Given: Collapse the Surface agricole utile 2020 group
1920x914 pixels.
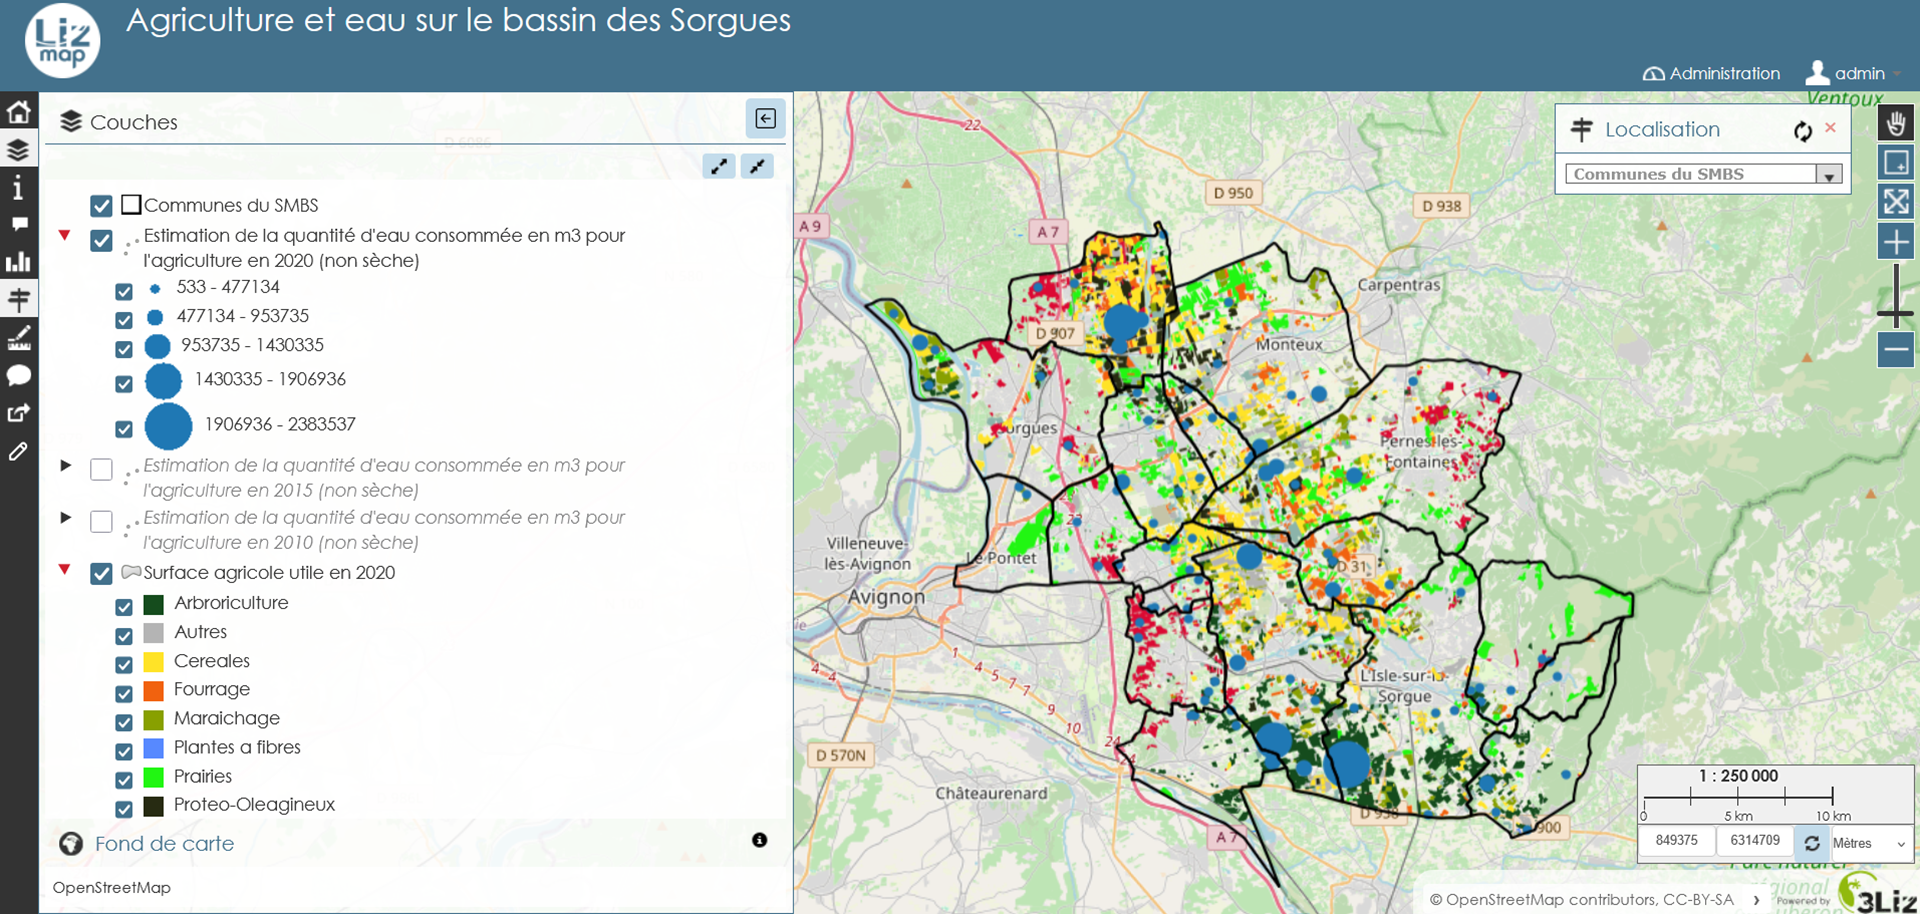Looking at the screenshot, I should 65,570.
